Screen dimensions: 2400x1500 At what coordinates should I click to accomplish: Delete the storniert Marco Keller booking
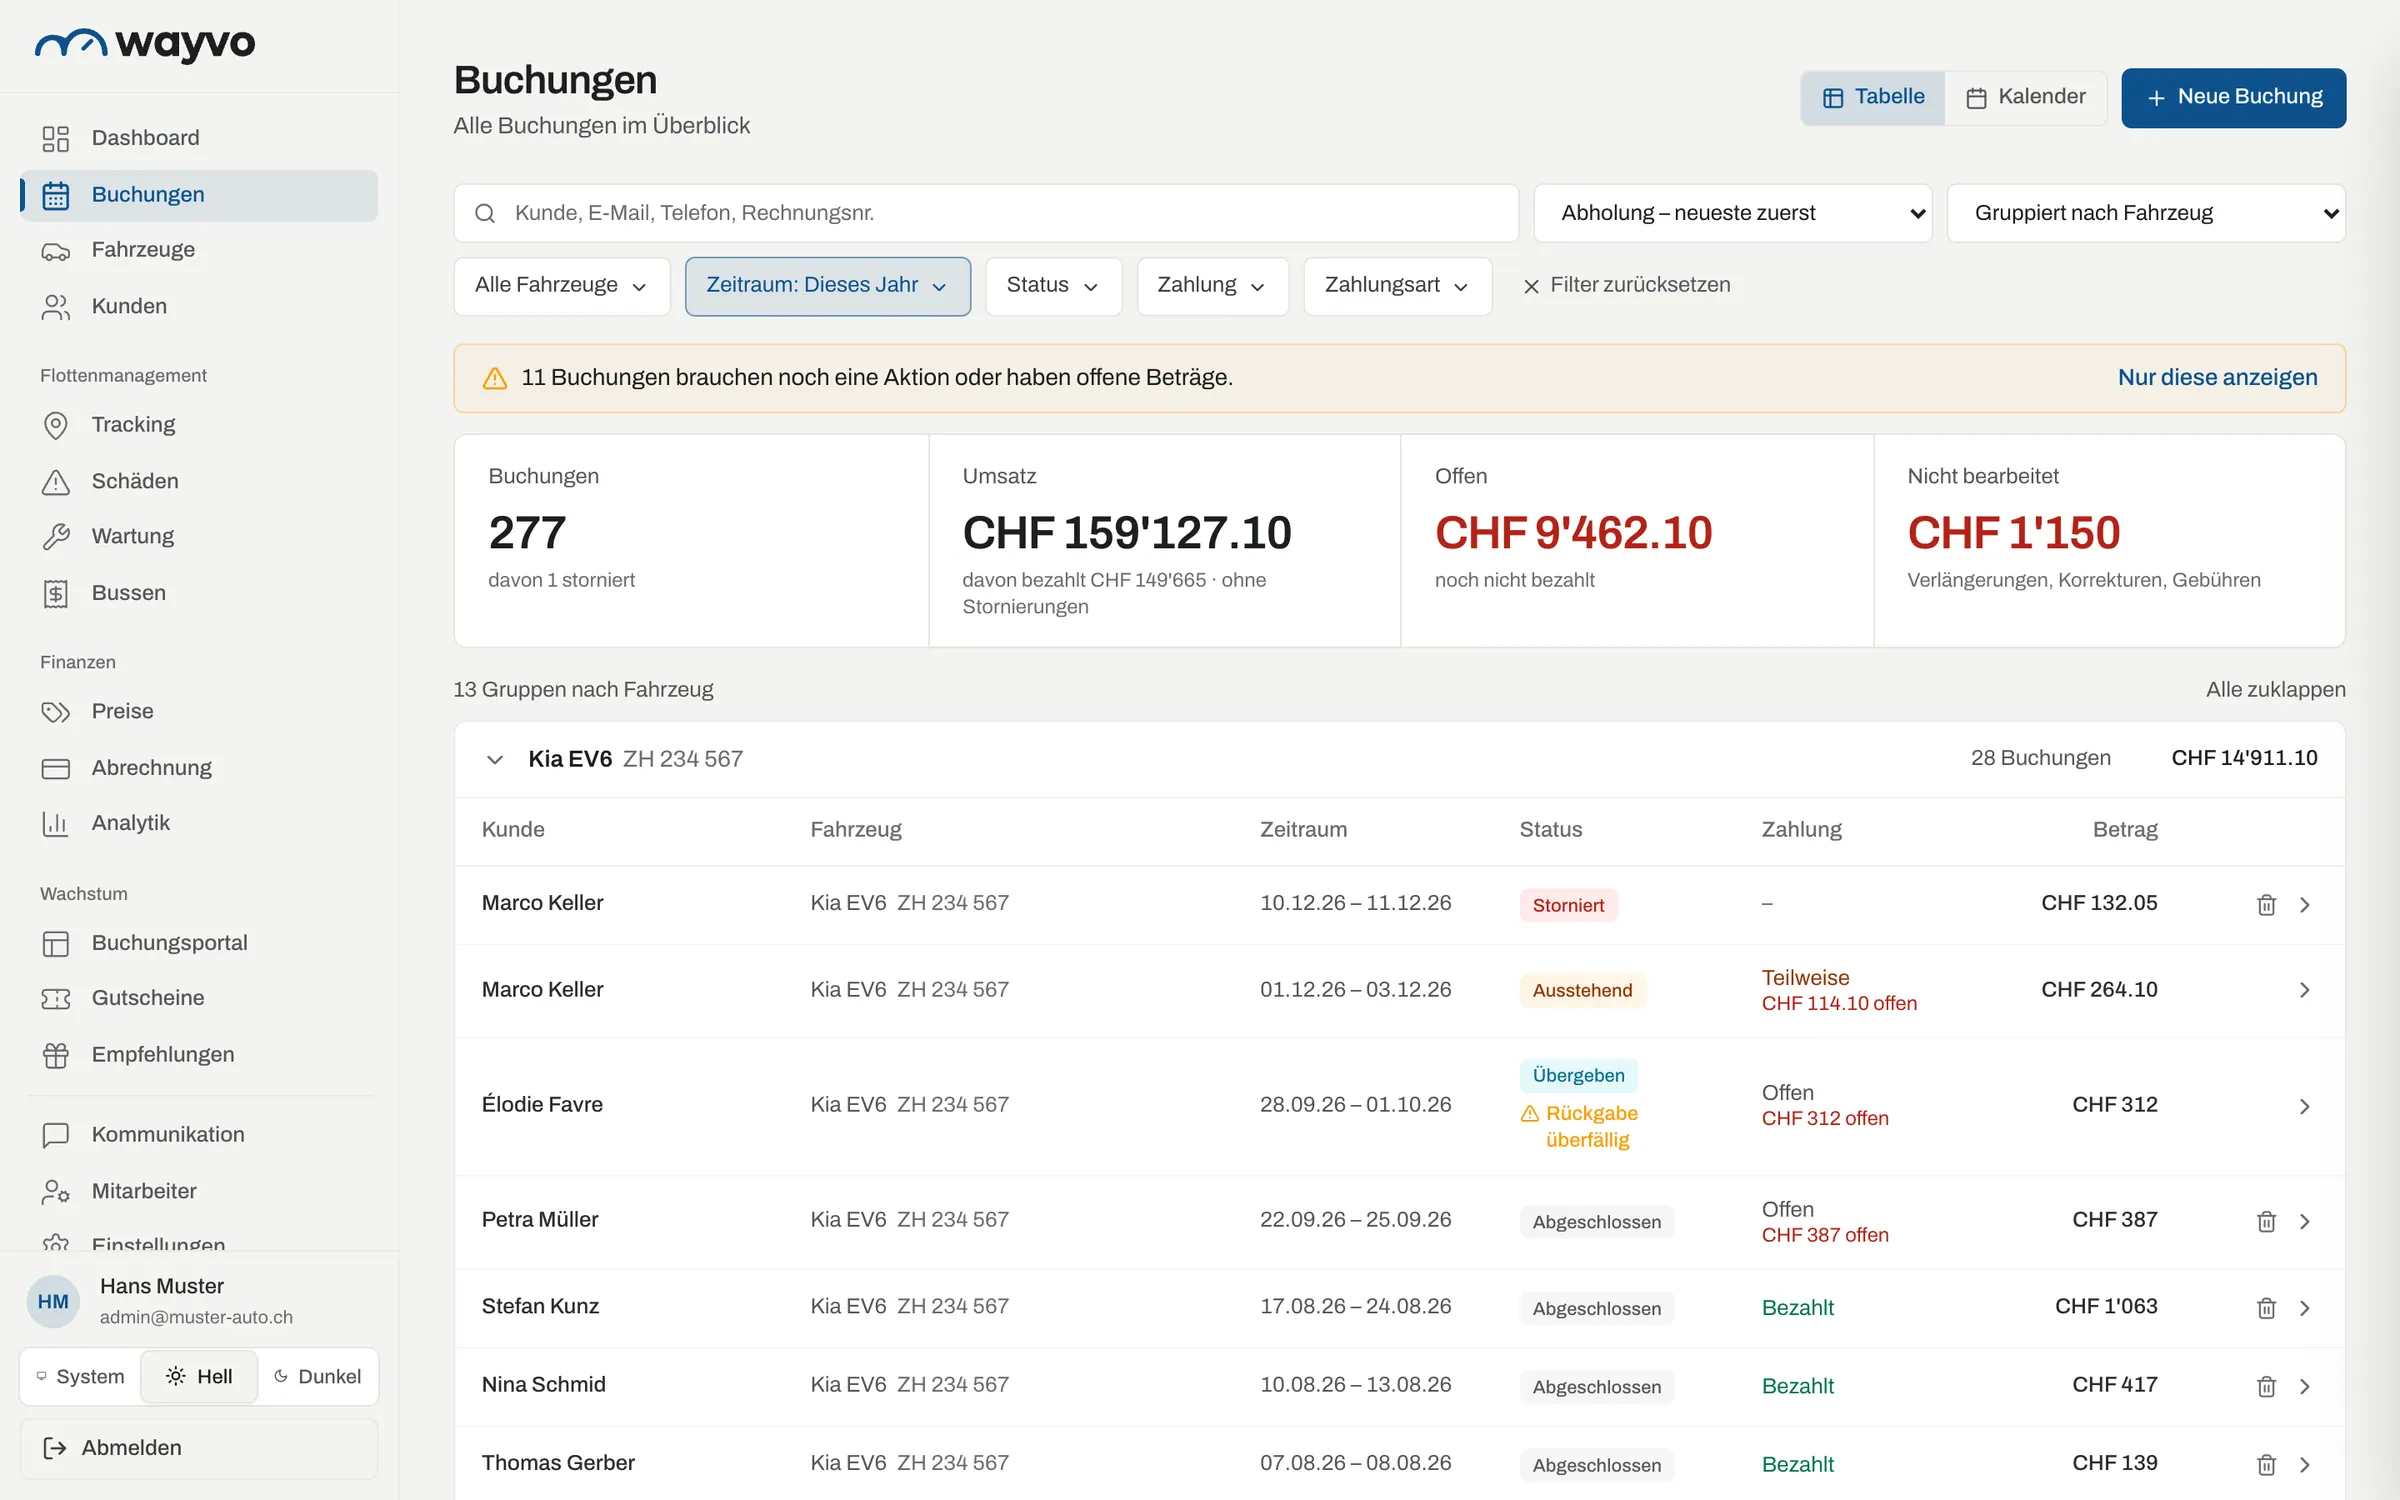(x=2266, y=905)
